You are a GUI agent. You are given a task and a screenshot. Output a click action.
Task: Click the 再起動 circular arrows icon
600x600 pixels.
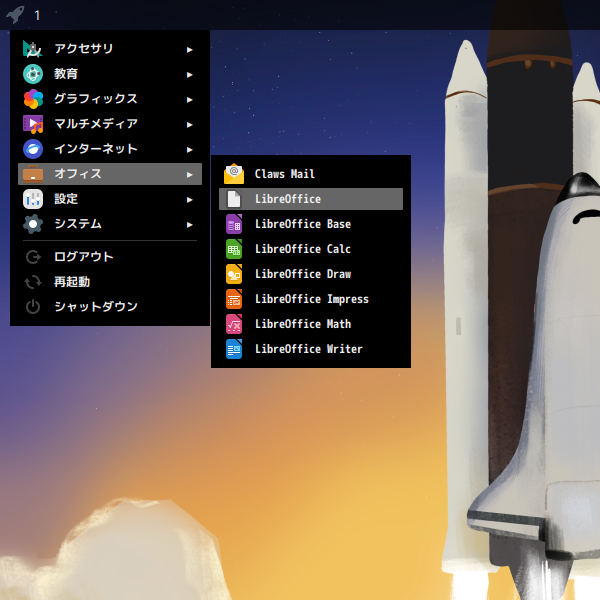click(33, 282)
